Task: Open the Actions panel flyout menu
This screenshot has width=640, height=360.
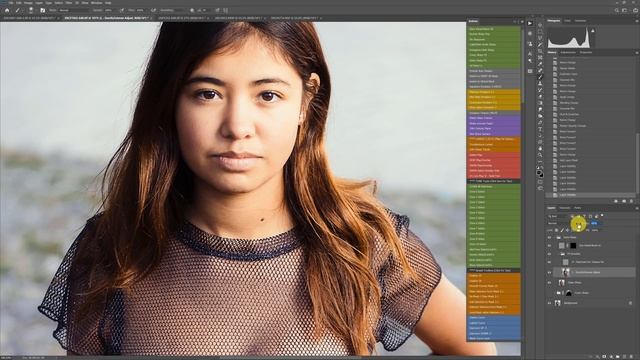Action: click(522, 21)
